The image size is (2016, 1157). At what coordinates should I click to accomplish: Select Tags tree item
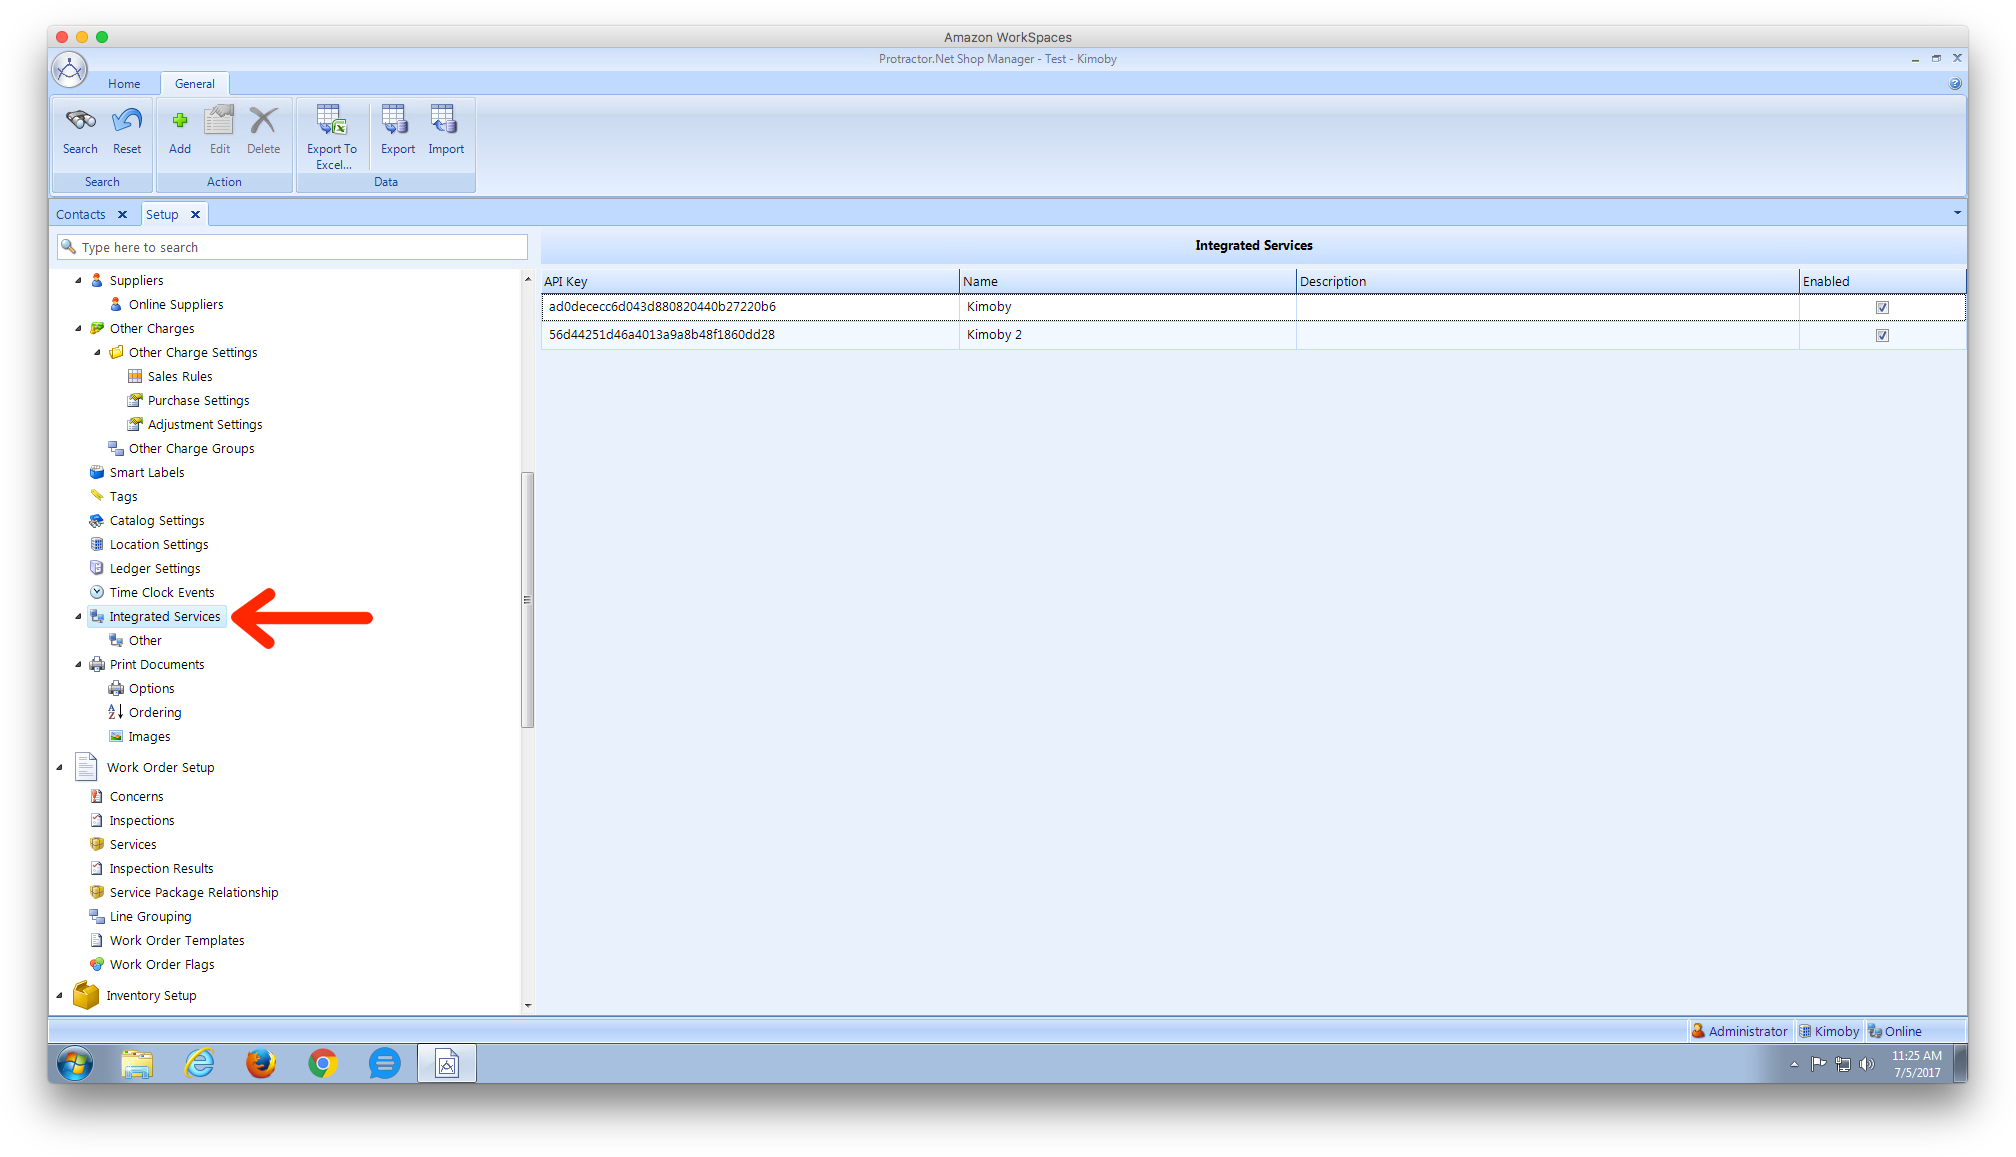[x=123, y=497]
